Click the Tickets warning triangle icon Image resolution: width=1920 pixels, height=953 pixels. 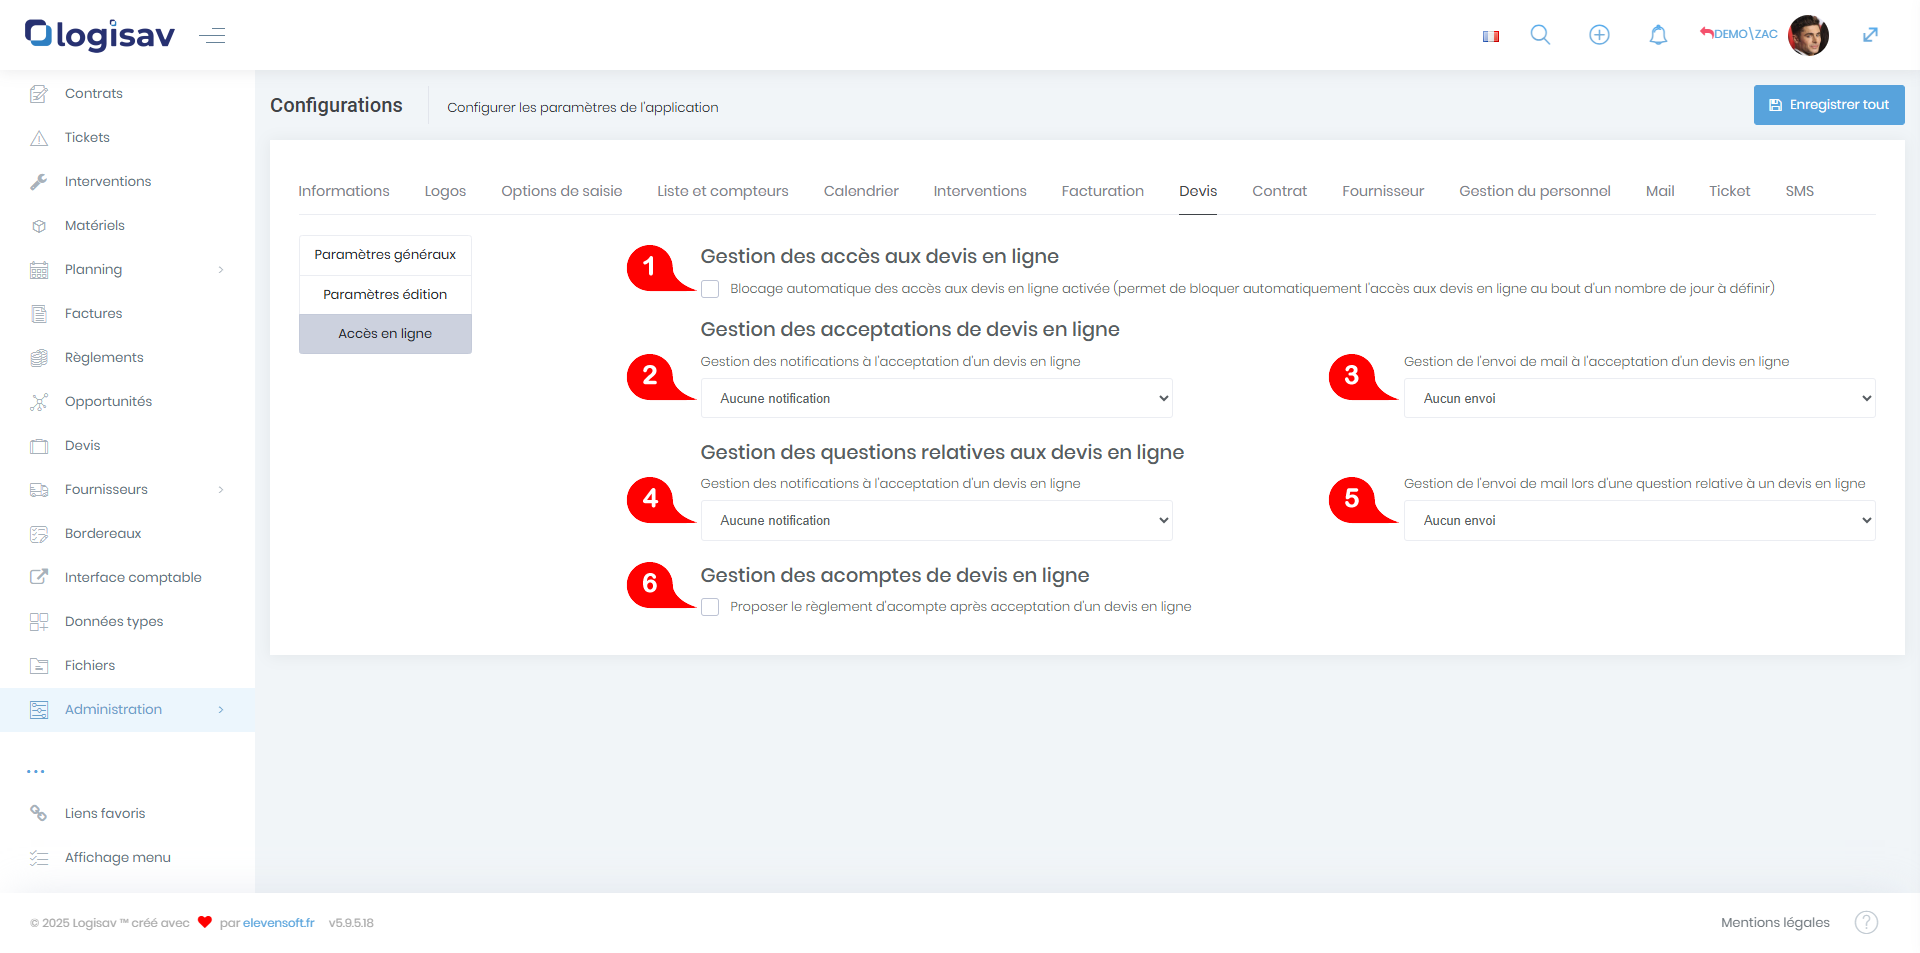point(39,138)
